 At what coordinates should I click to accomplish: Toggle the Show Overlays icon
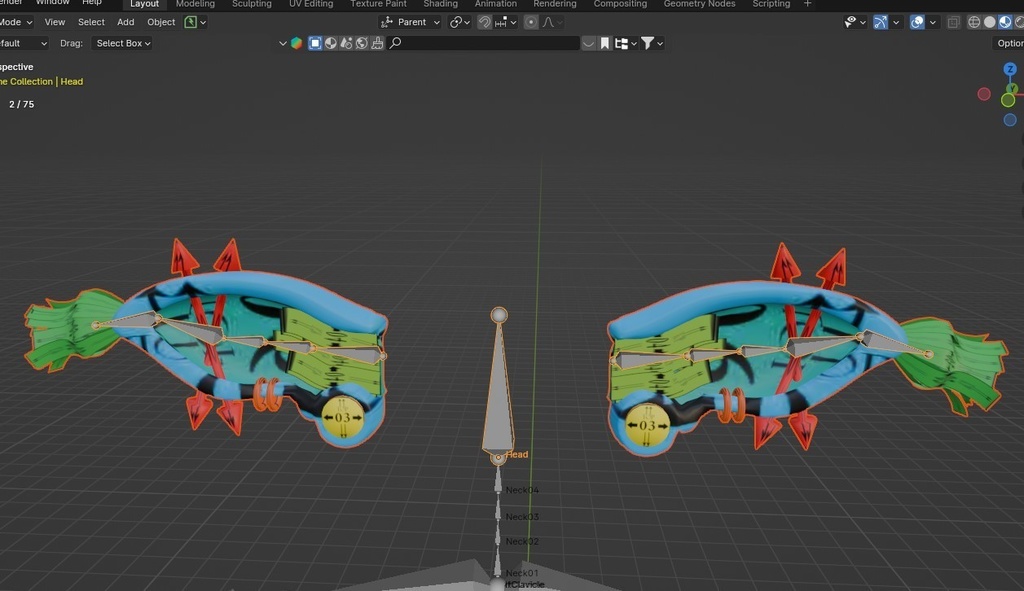point(917,21)
